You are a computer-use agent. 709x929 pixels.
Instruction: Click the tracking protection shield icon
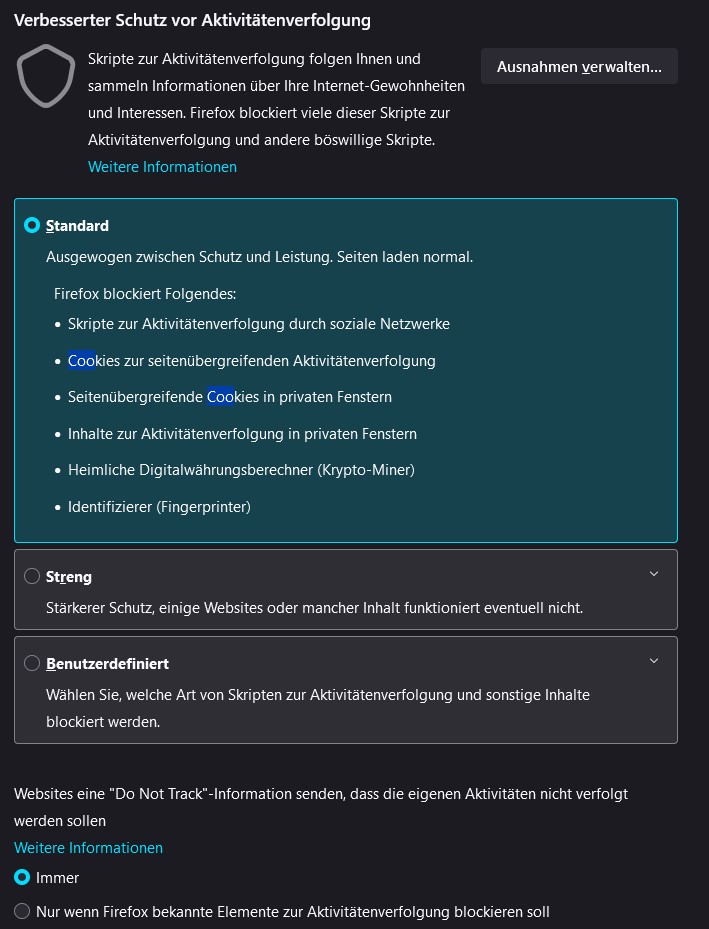point(46,78)
